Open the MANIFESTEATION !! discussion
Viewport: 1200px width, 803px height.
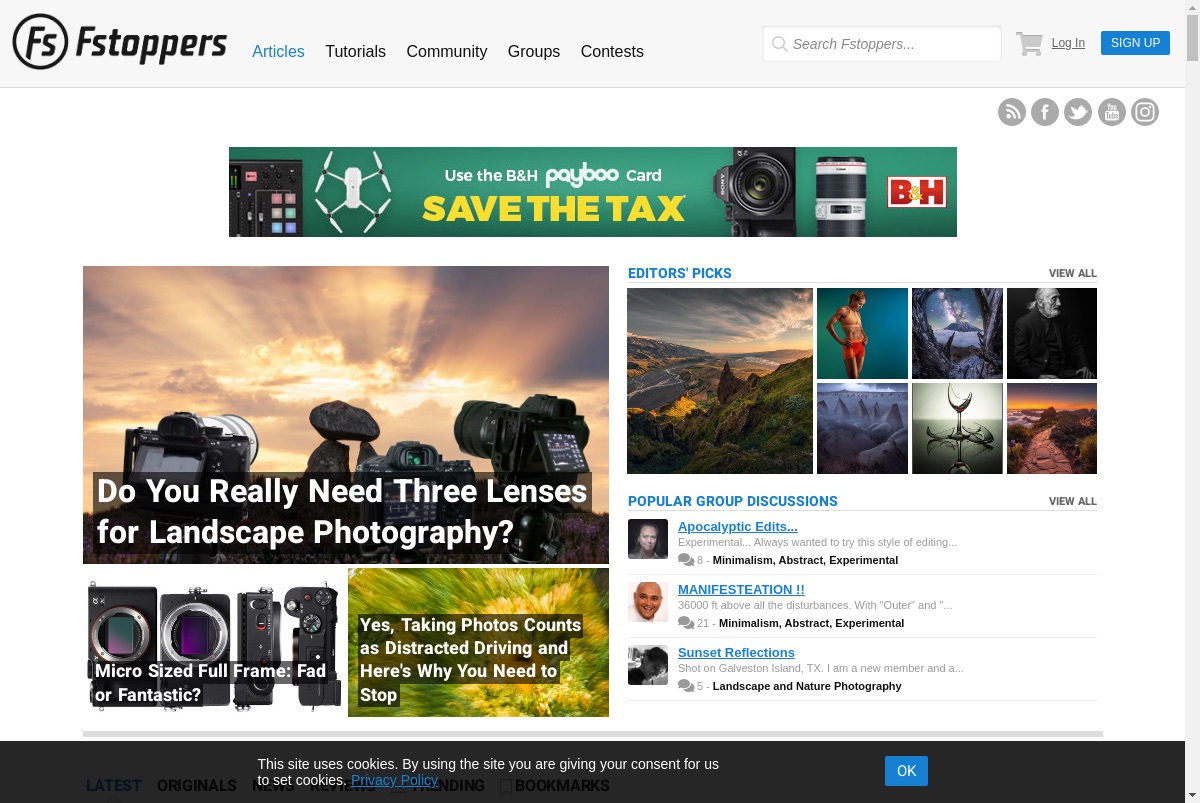[741, 590]
